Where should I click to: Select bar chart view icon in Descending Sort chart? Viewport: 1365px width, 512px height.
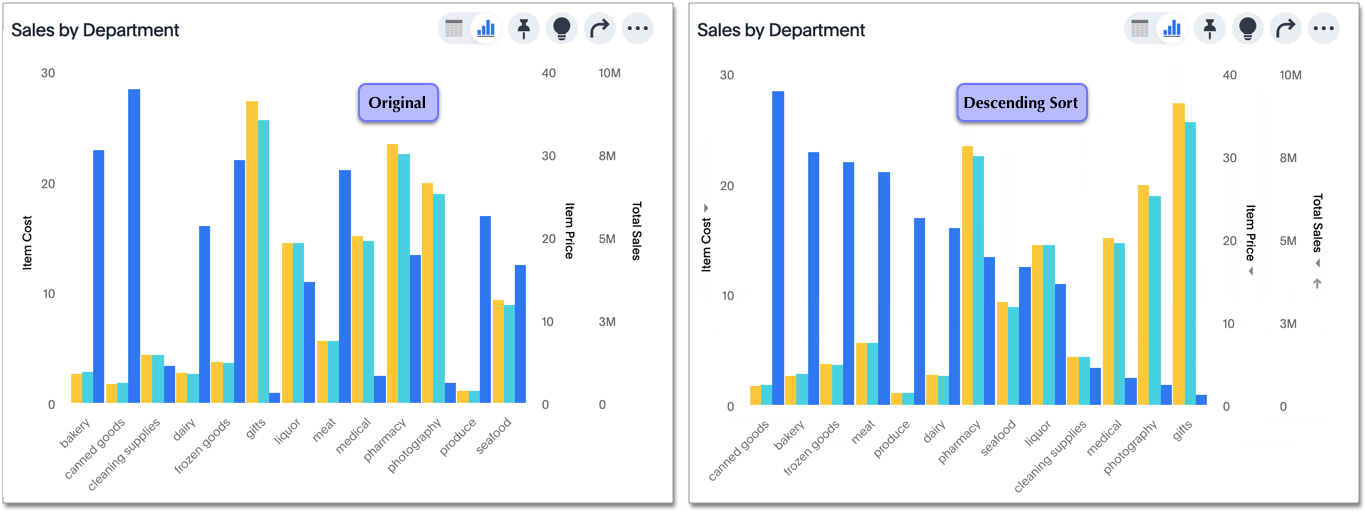coord(1171,28)
